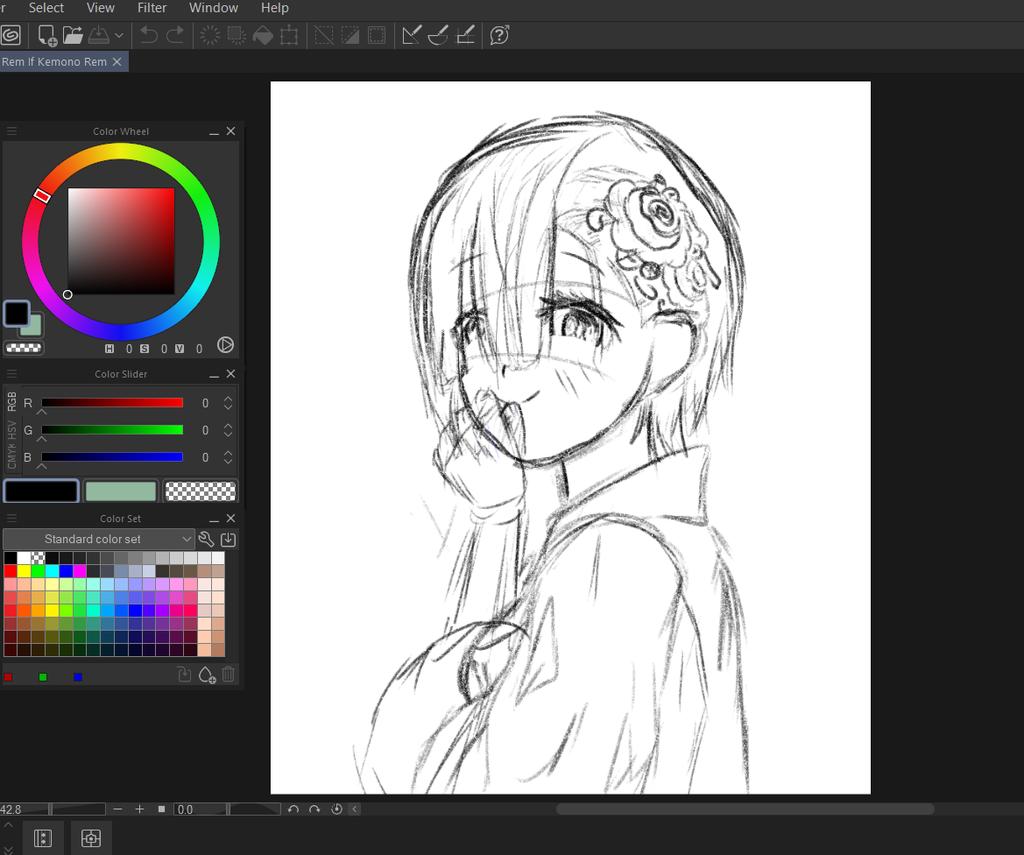Step the G value with its spinner
Image resolution: width=1024 pixels, height=855 pixels.
228,430
